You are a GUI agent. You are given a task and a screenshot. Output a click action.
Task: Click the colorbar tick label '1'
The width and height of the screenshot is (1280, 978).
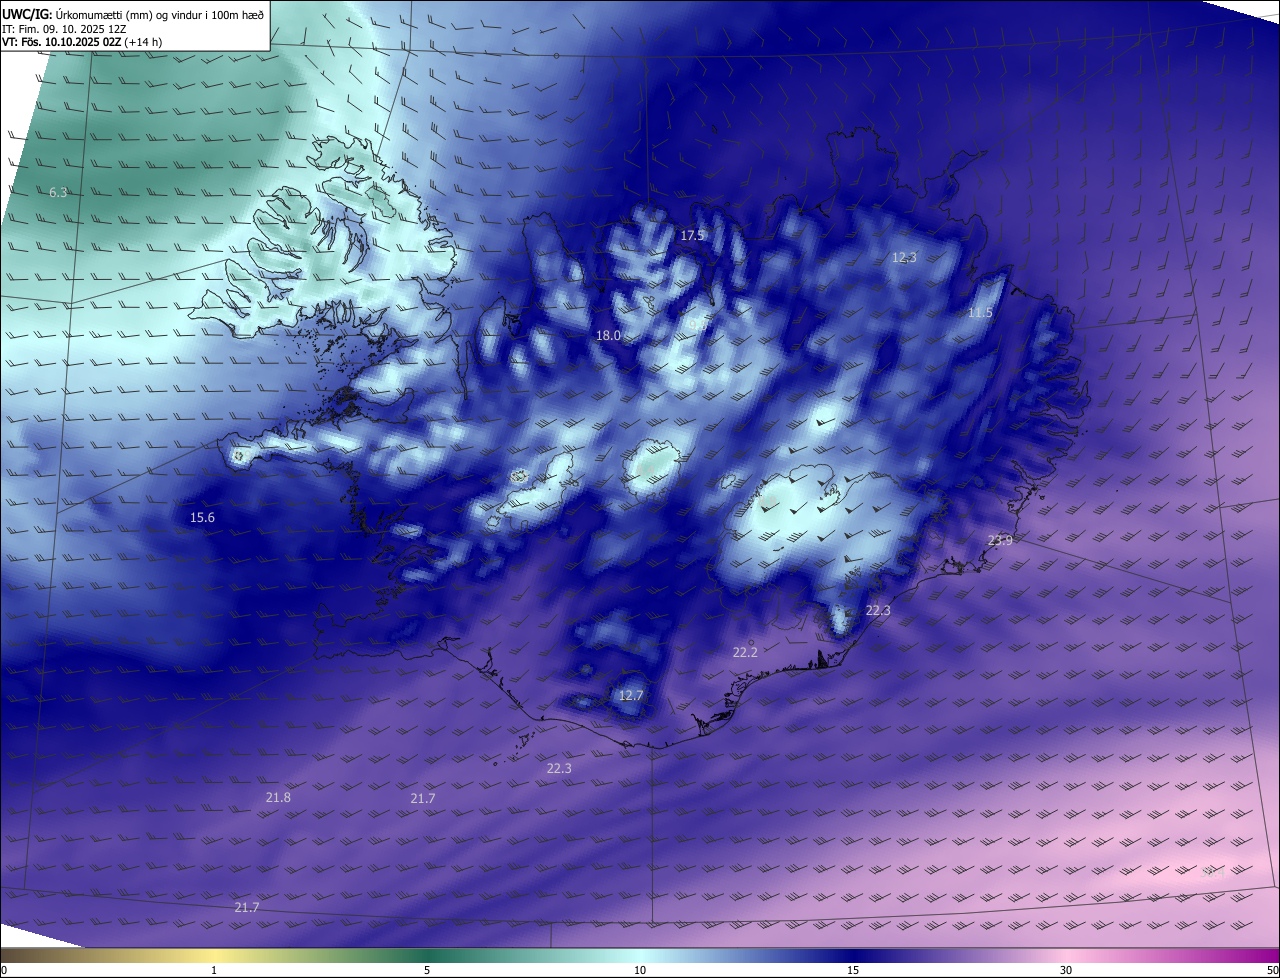[215, 971]
